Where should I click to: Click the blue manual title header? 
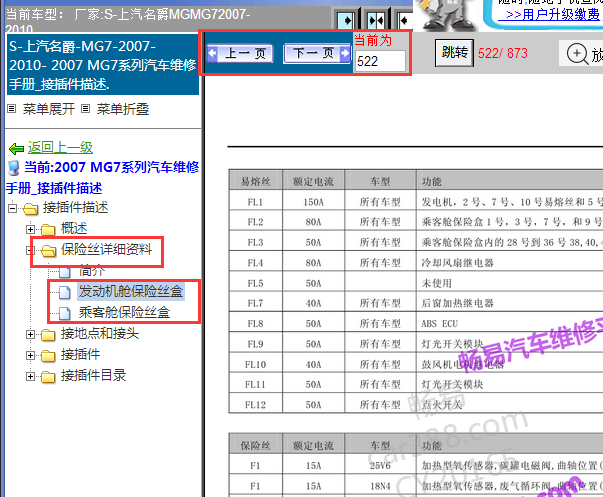click(103, 65)
